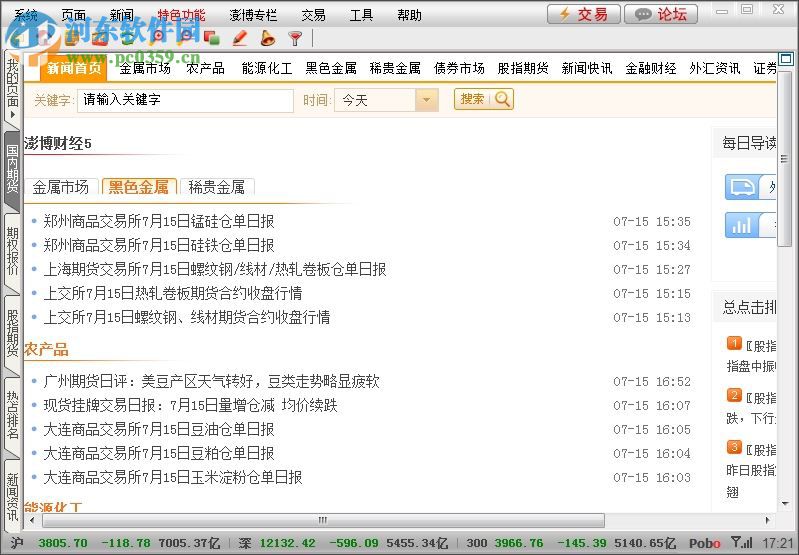This screenshot has height=555, width=799.
Task: Click the lightning 交易 button
Action: pyautogui.click(x=583, y=14)
